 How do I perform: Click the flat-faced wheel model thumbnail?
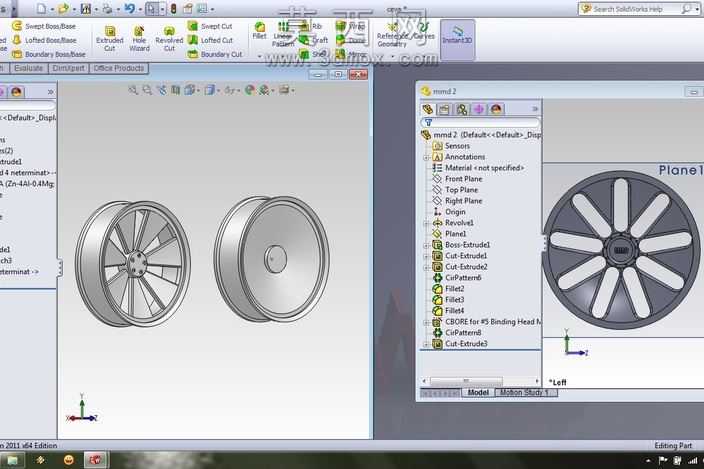(272, 259)
